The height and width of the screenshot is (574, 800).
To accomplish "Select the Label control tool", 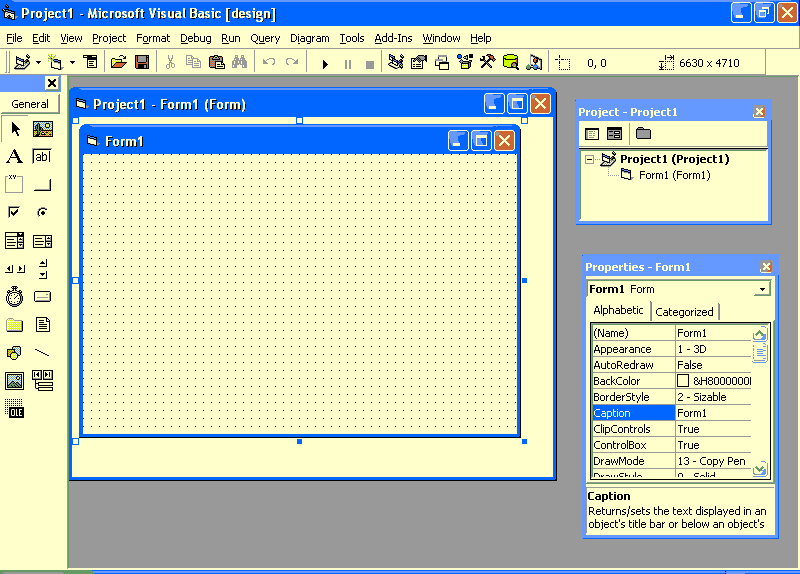I will [x=15, y=157].
